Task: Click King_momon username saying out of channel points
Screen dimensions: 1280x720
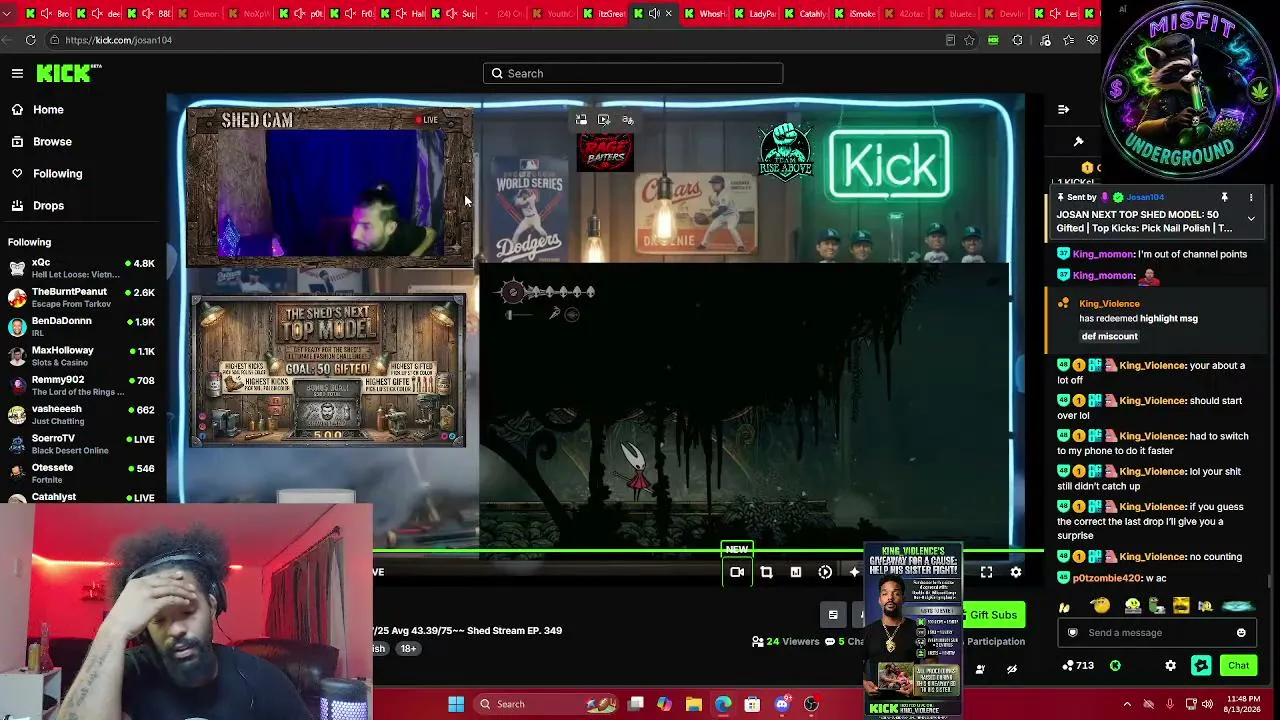Action: pyautogui.click(x=1103, y=254)
